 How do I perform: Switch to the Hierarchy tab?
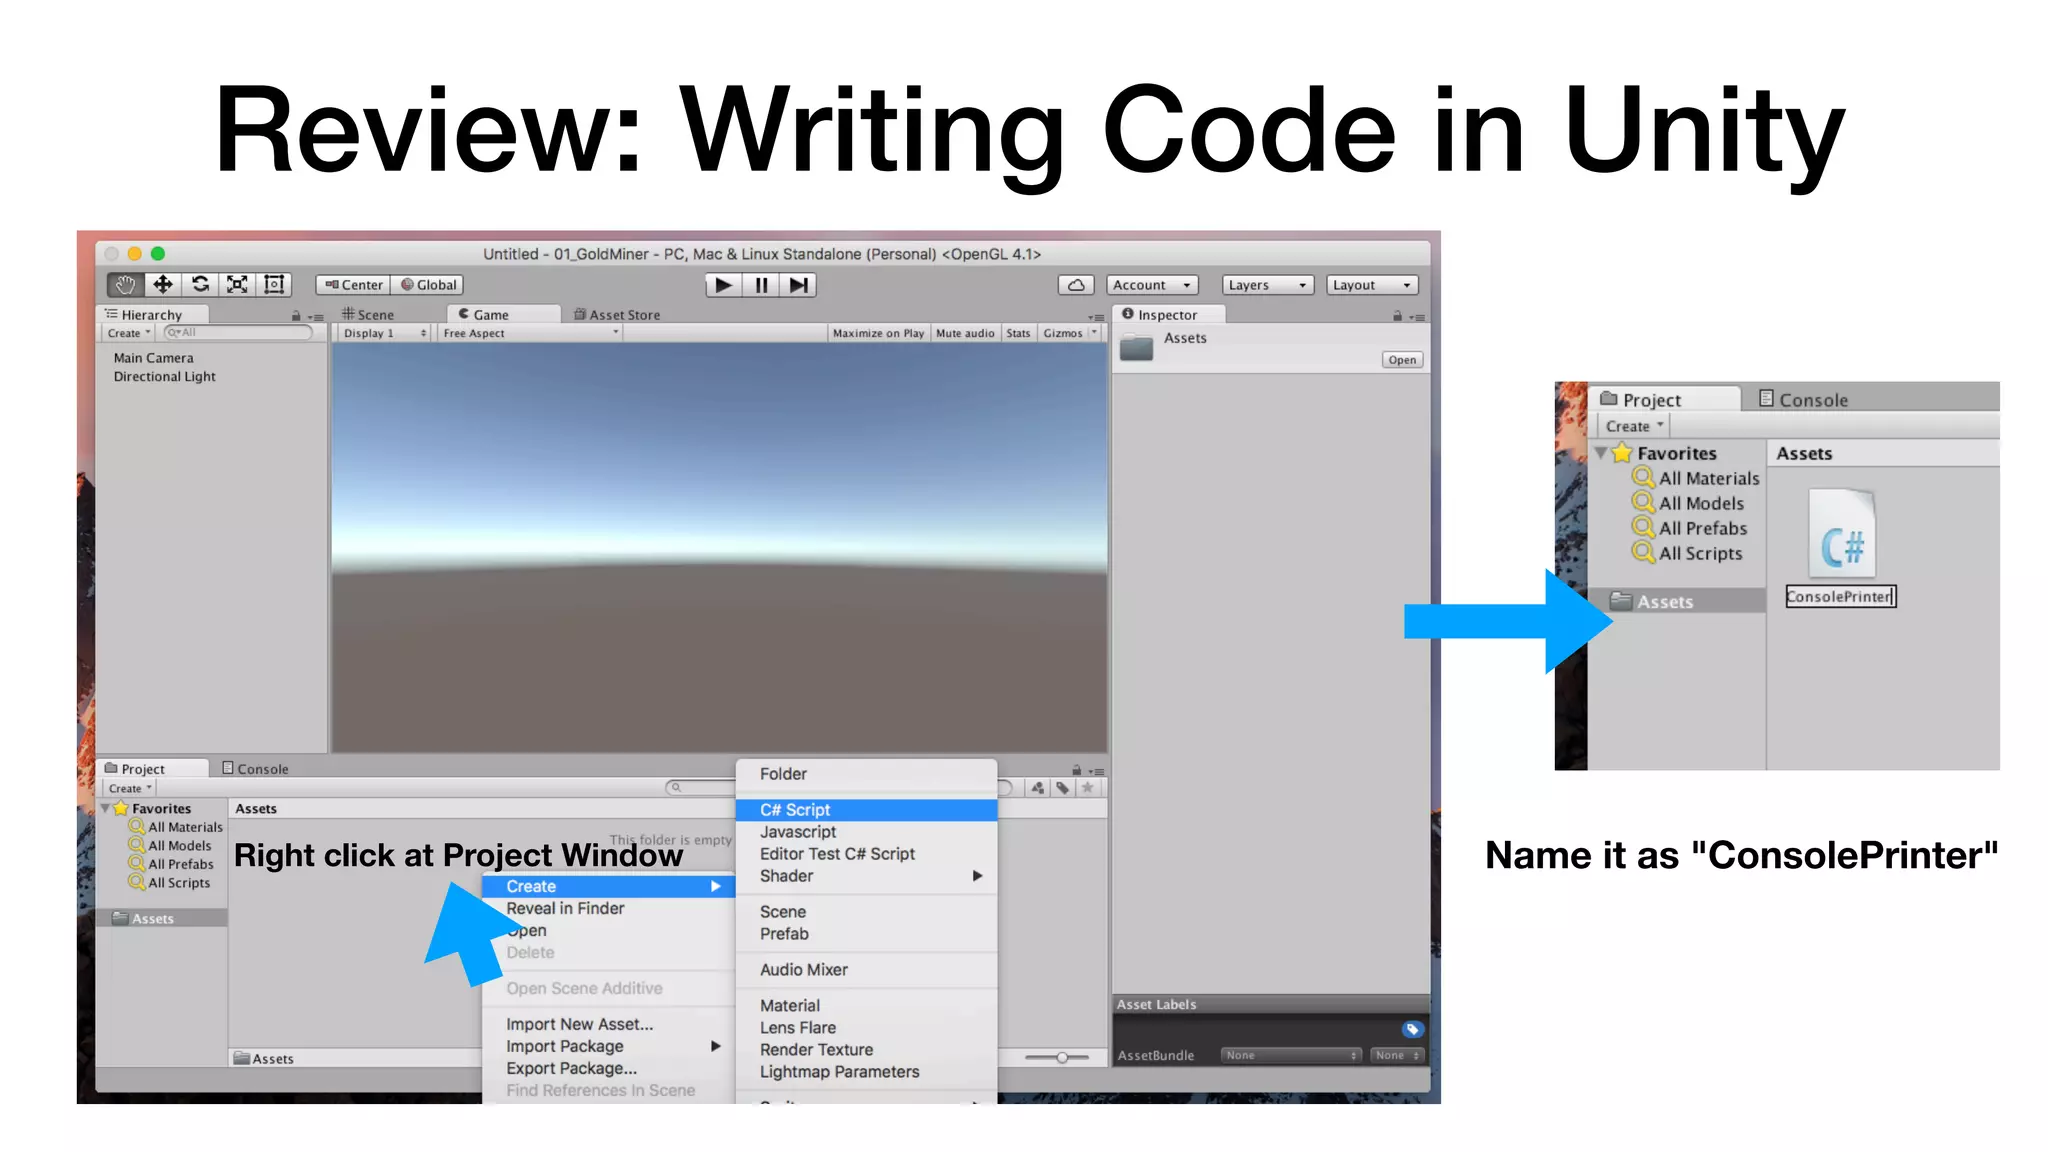[152, 314]
